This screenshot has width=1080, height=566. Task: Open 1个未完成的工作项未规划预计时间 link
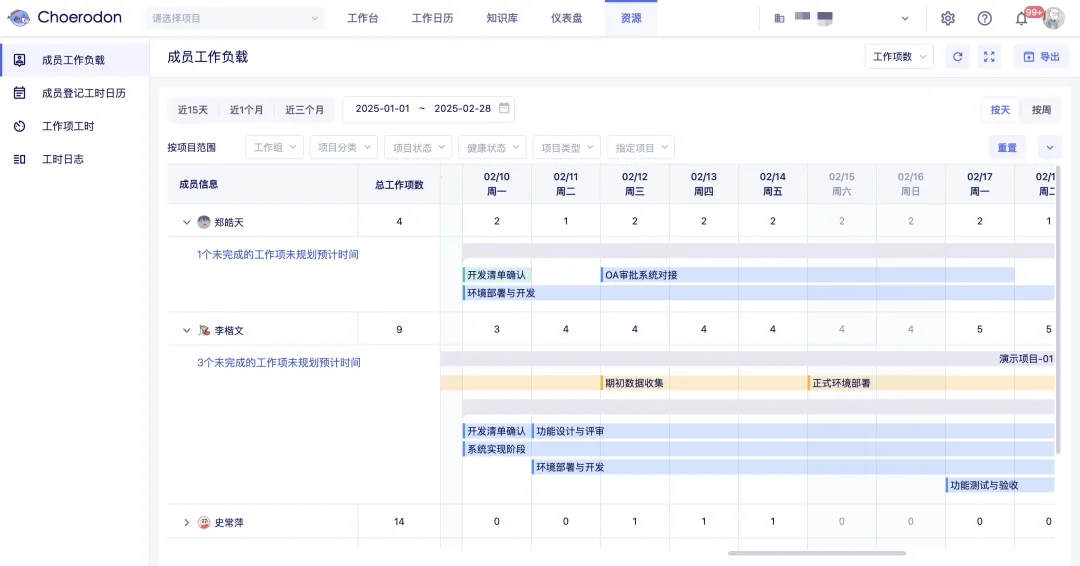pos(278,254)
